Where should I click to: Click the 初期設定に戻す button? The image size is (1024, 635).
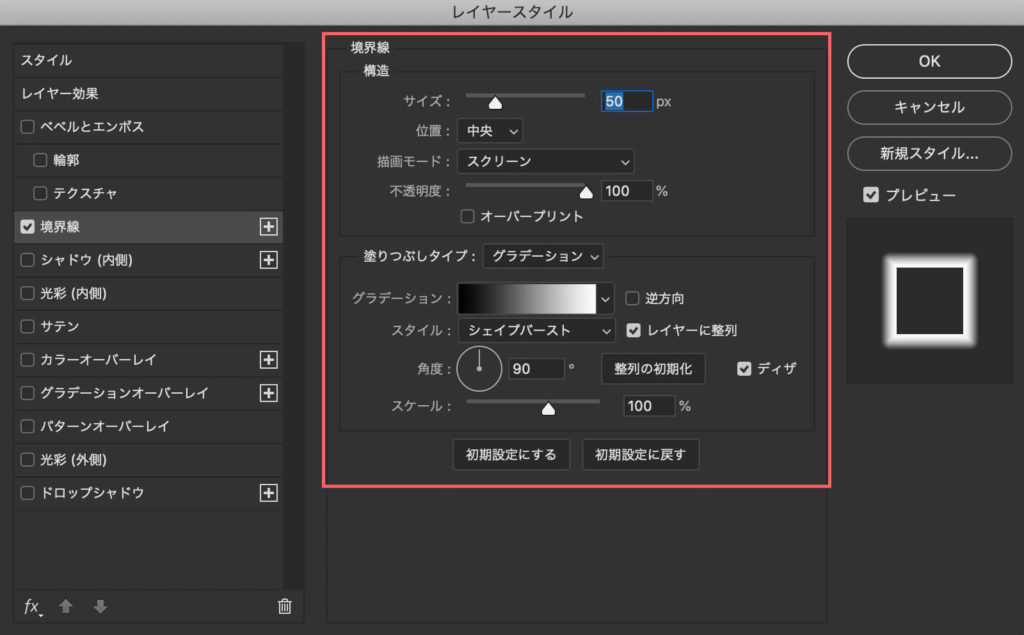click(640, 455)
